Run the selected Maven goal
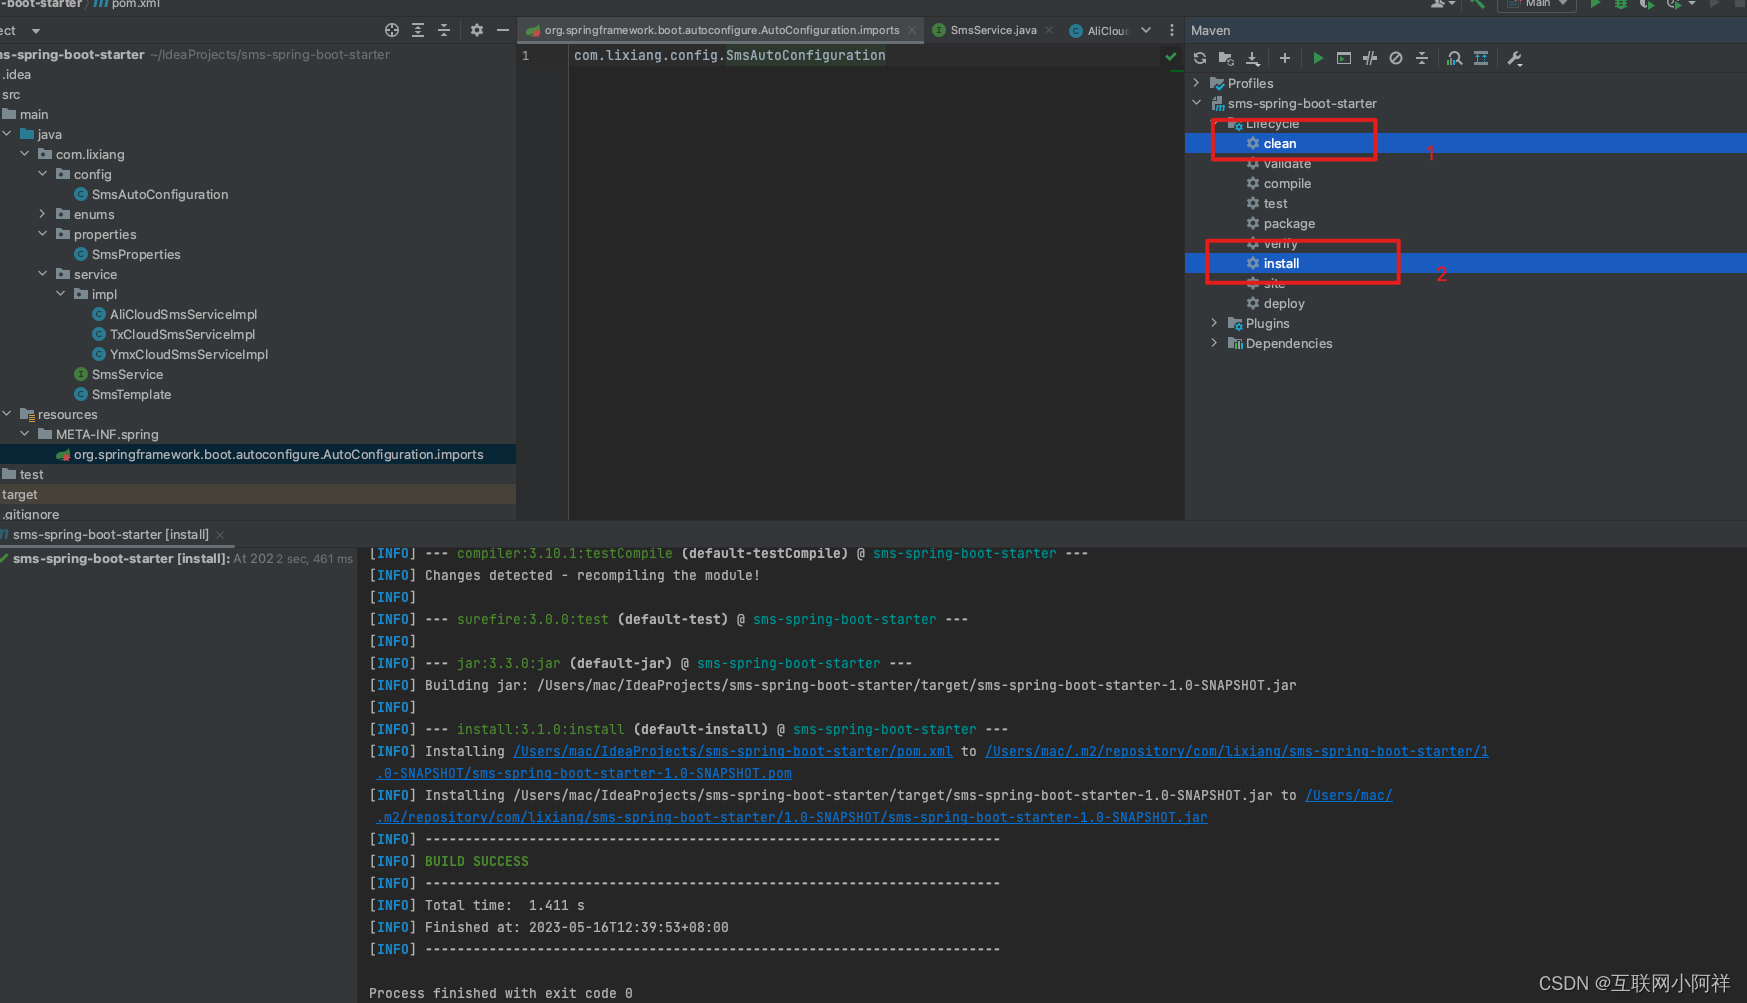1747x1003 pixels. point(1318,58)
